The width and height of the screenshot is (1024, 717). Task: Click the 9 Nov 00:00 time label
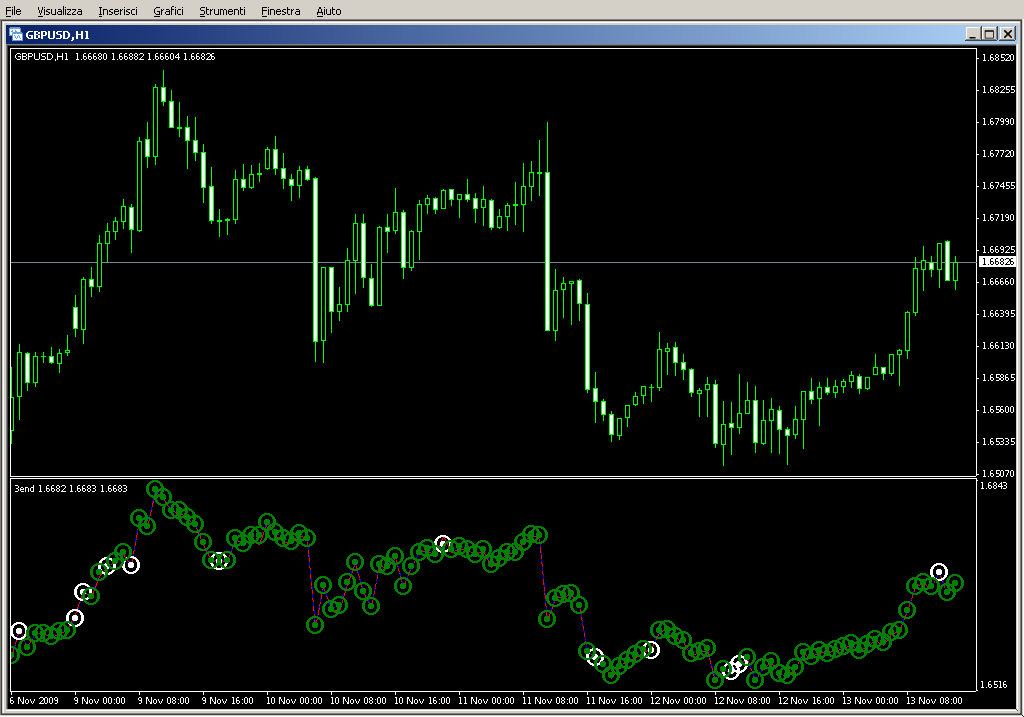pyautogui.click(x=100, y=701)
